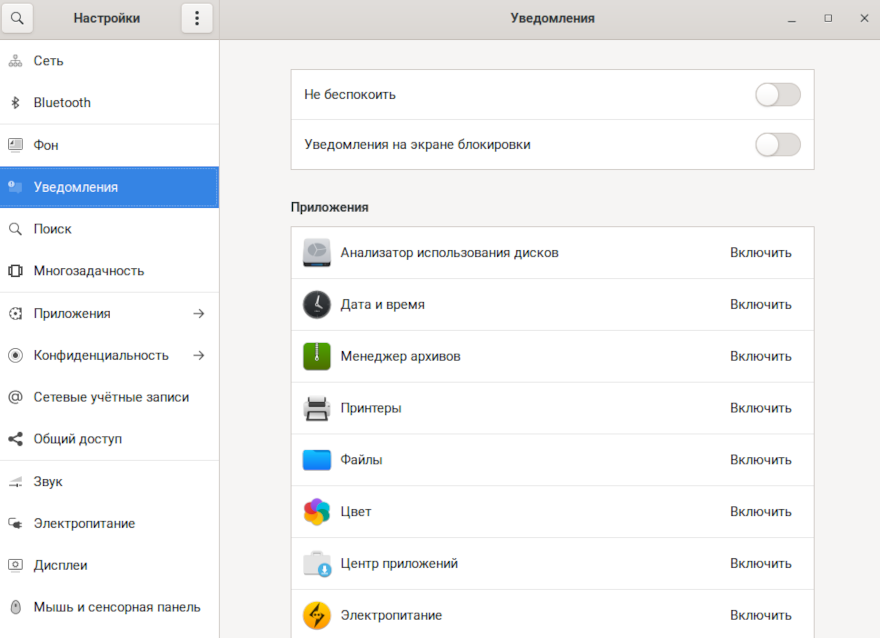Toggle the Не беспокоить switch
Viewport: 880px width, 638px height.
[777, 95]
